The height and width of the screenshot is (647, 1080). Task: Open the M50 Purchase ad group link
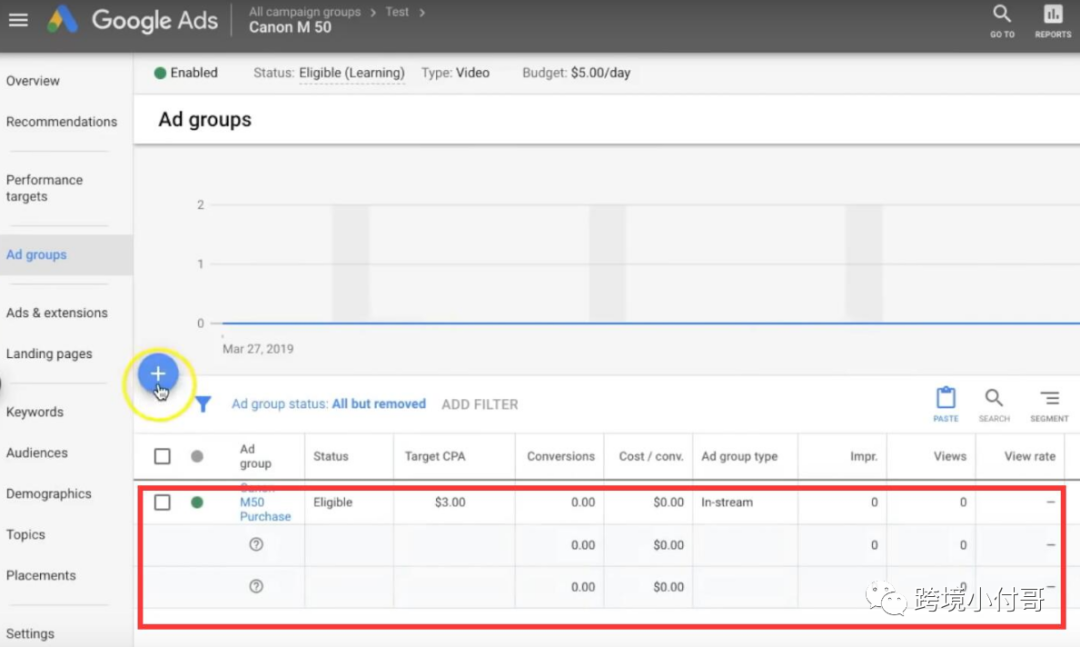[x=265, y=509]
